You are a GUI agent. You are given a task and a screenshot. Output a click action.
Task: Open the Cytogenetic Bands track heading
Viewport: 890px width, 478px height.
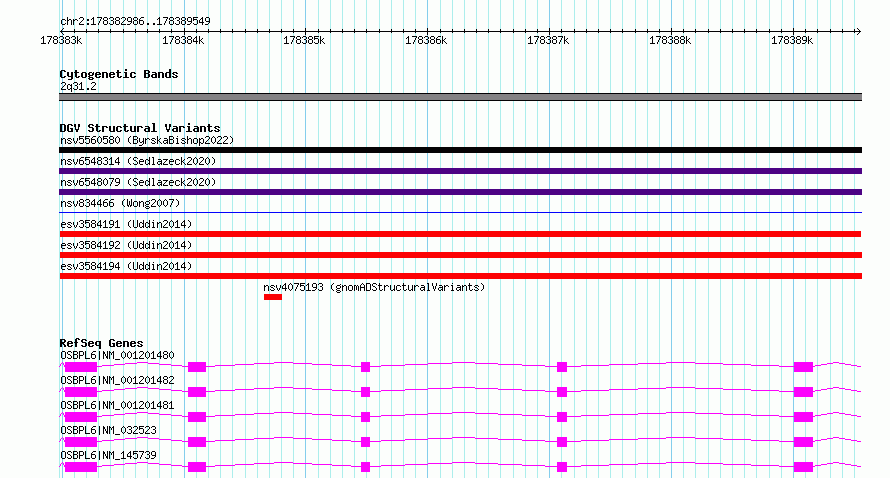[x=119, y=74]
